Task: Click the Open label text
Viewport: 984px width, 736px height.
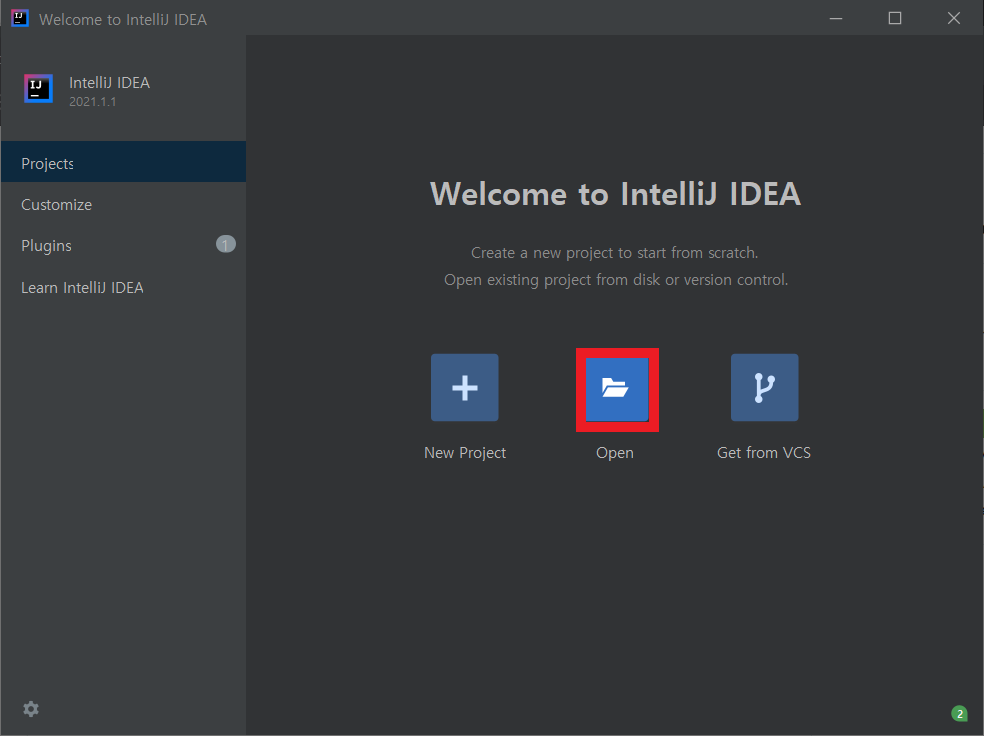Action: pyautogui.click(x=615, y=453)
